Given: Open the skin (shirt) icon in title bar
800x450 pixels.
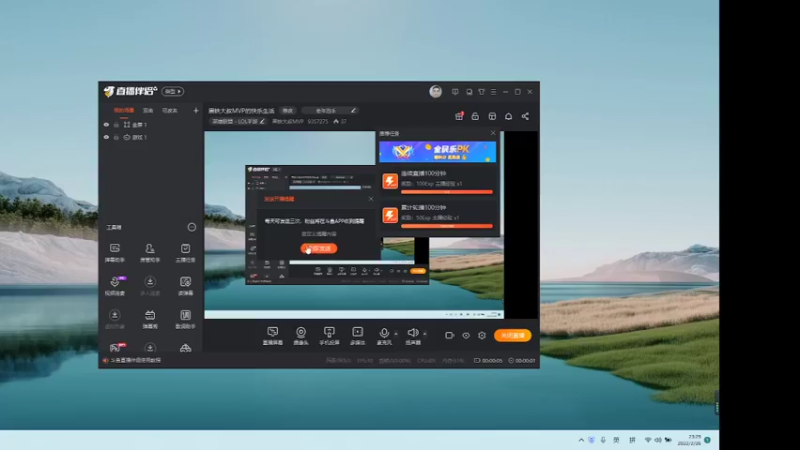Looking at the screenshot, I should 482,92.
